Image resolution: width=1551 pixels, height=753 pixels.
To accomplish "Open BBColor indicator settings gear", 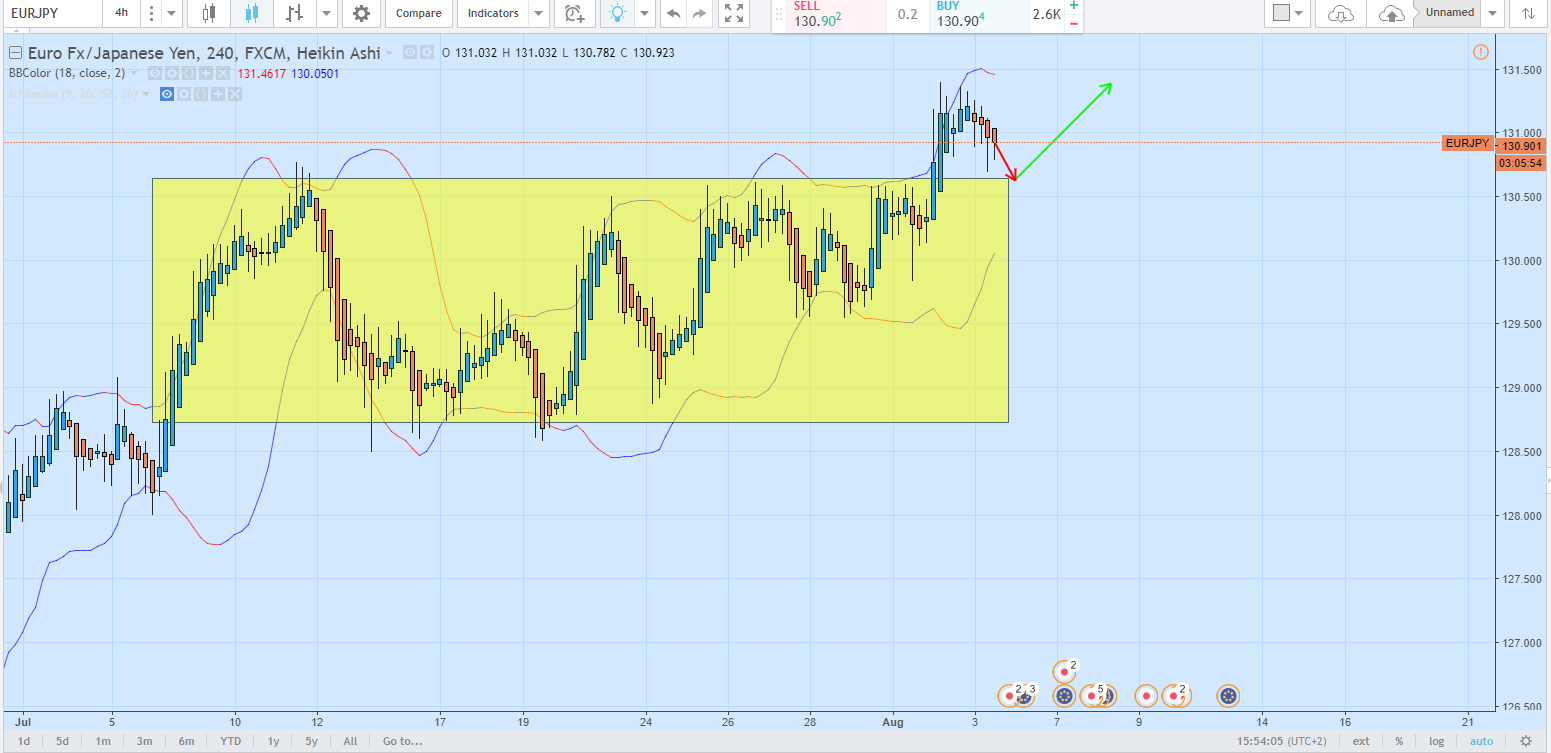I will pyautogui.click(x=170, y=73).
